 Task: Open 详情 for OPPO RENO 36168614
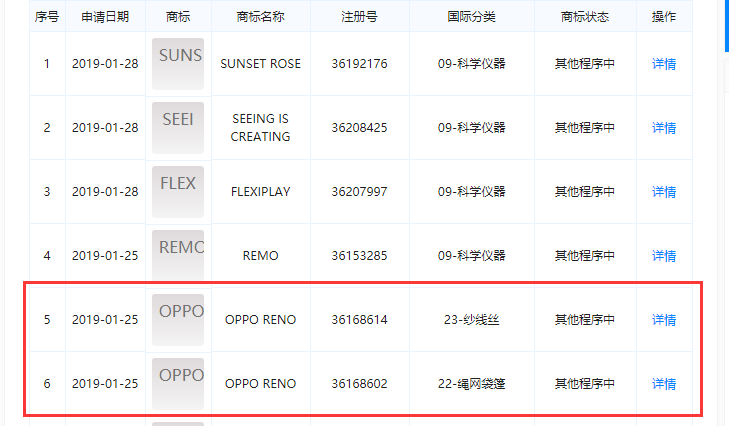663,320
